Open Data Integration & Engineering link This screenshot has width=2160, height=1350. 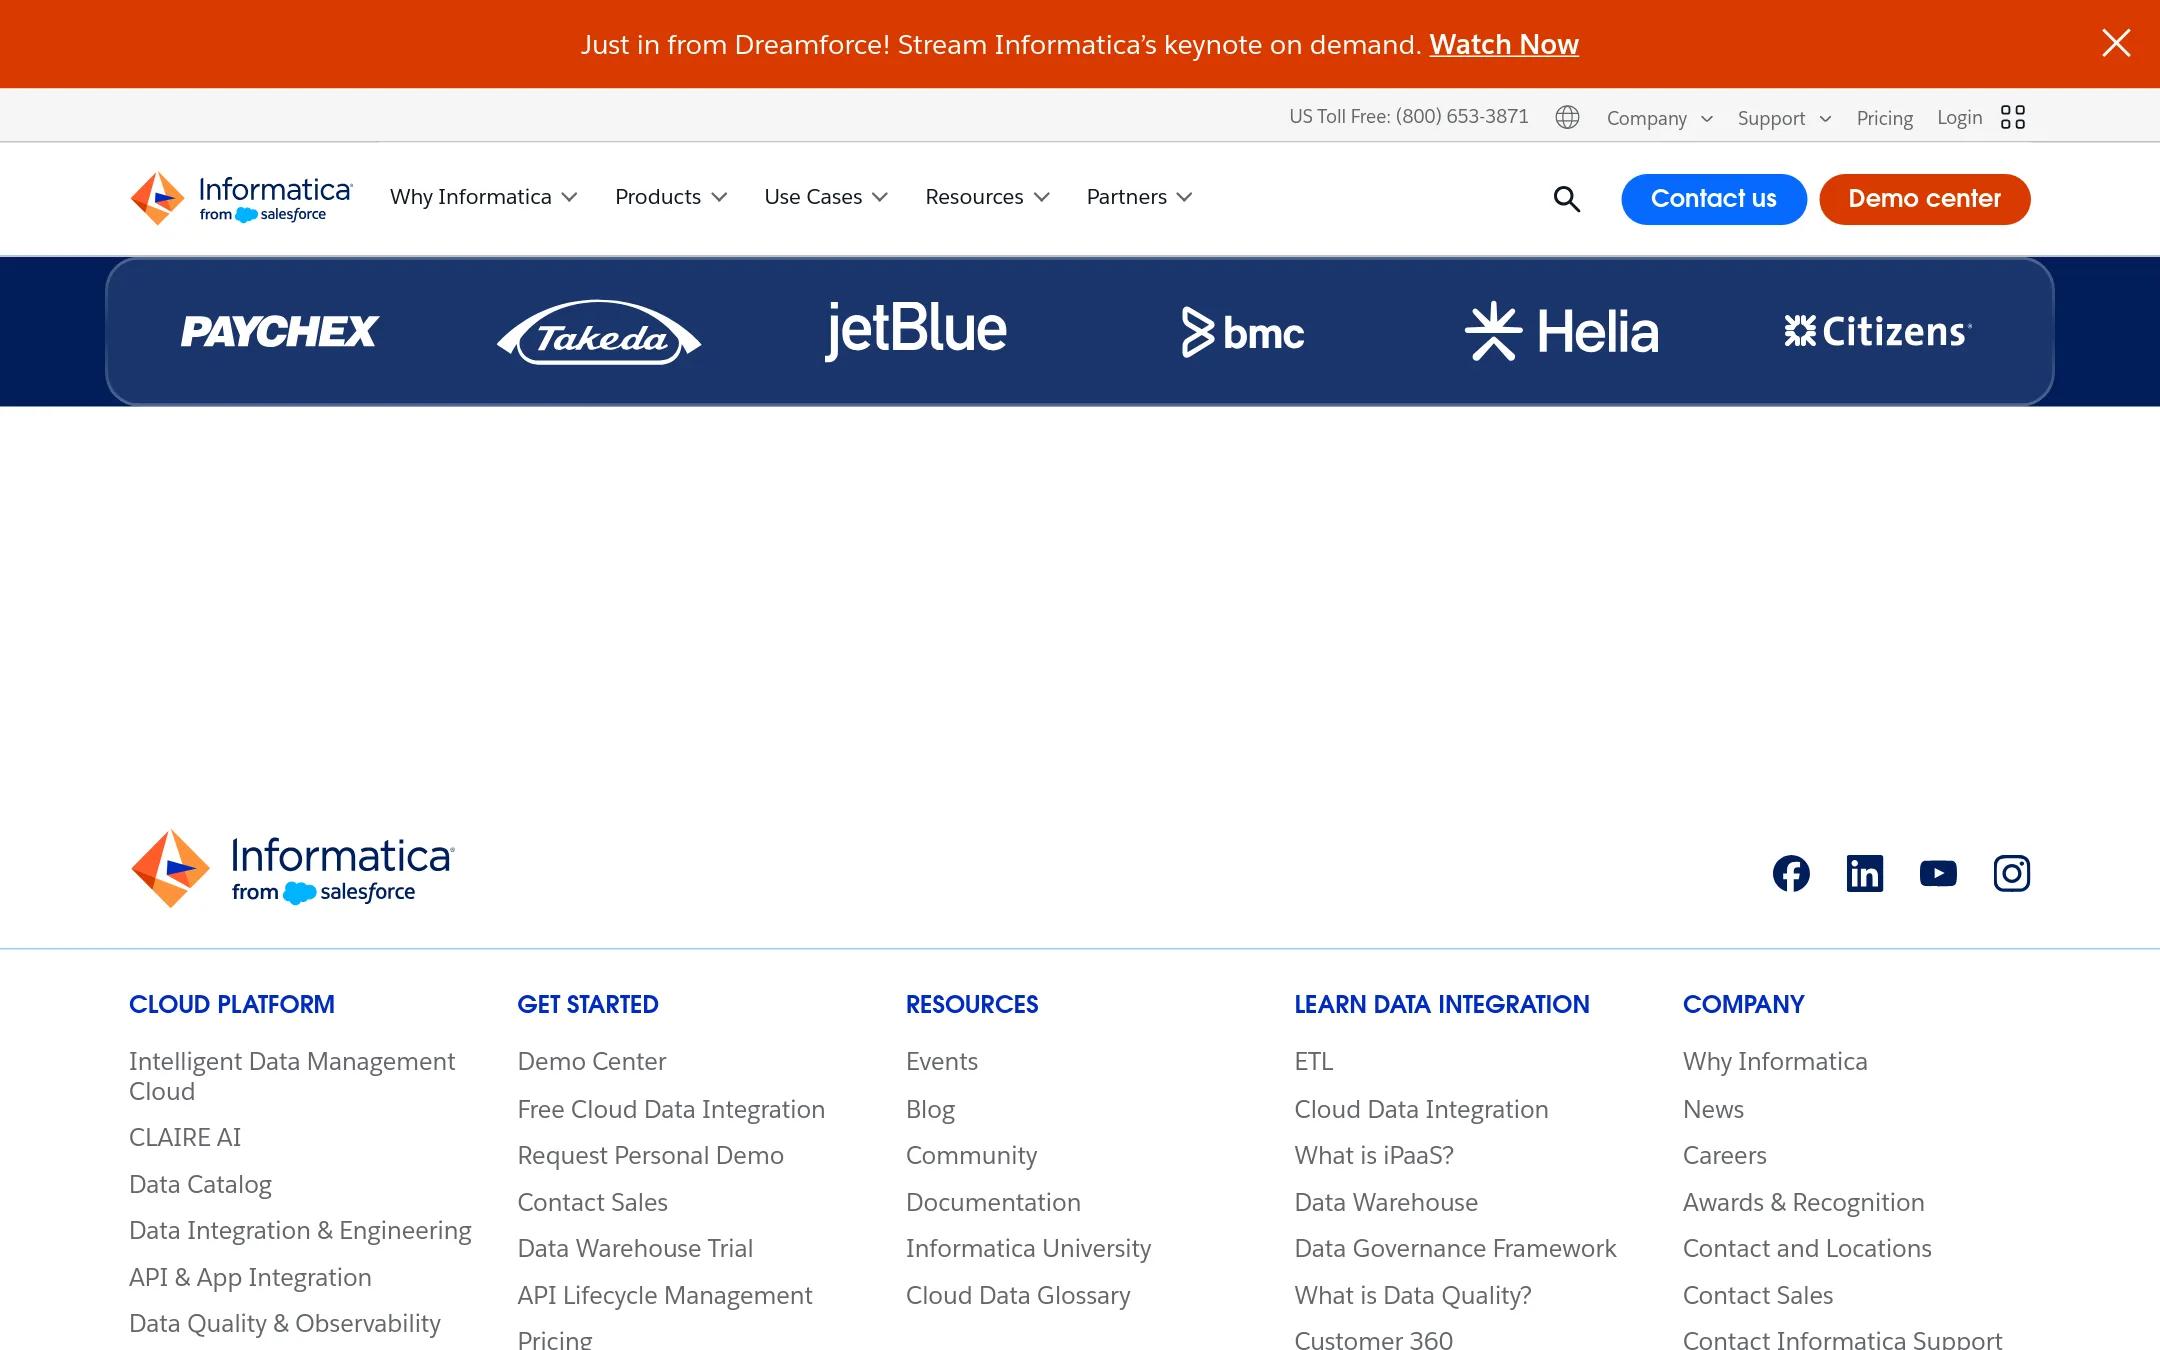(300, 1230)
